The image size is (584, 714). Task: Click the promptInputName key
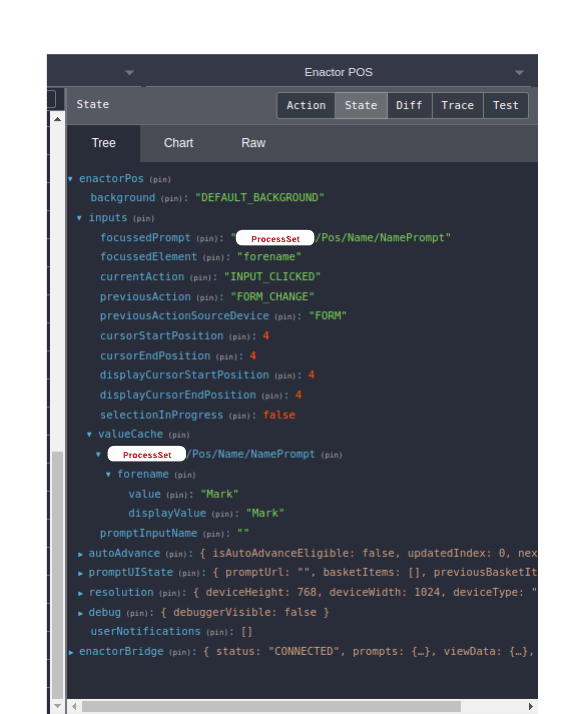point(148,533)
